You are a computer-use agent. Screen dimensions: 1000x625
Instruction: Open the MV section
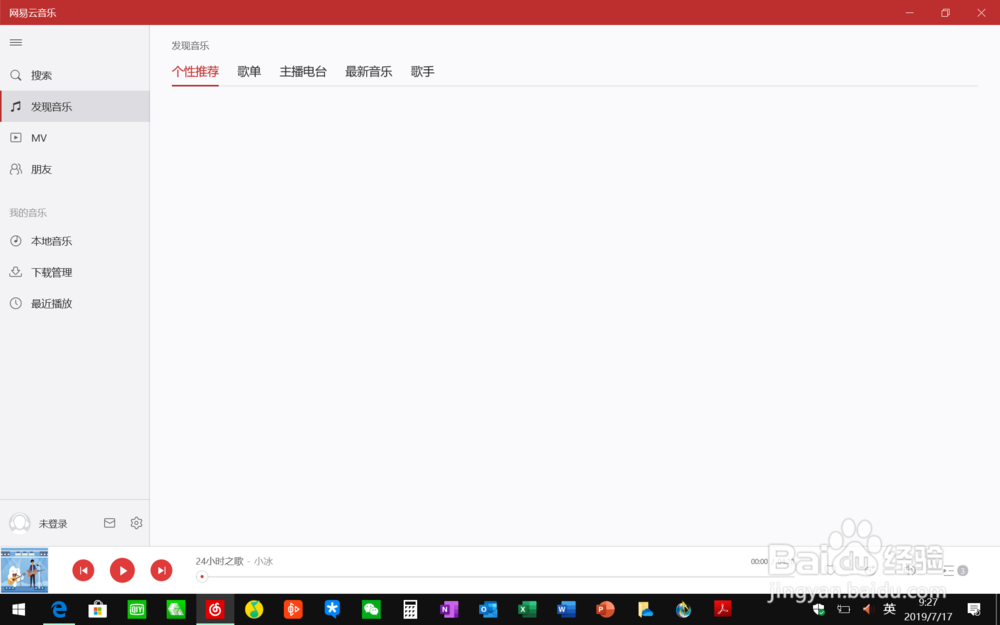[75, 138]
